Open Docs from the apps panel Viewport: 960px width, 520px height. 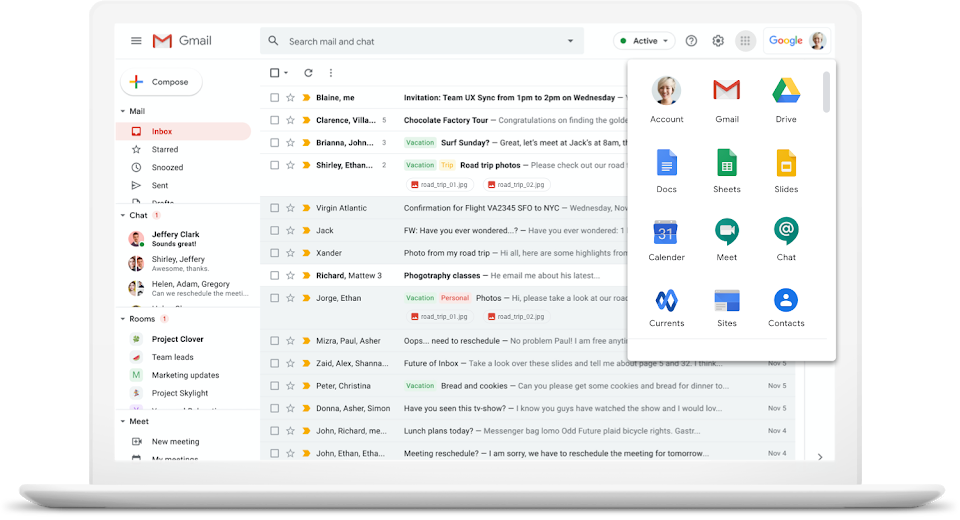tap(666, 171)
